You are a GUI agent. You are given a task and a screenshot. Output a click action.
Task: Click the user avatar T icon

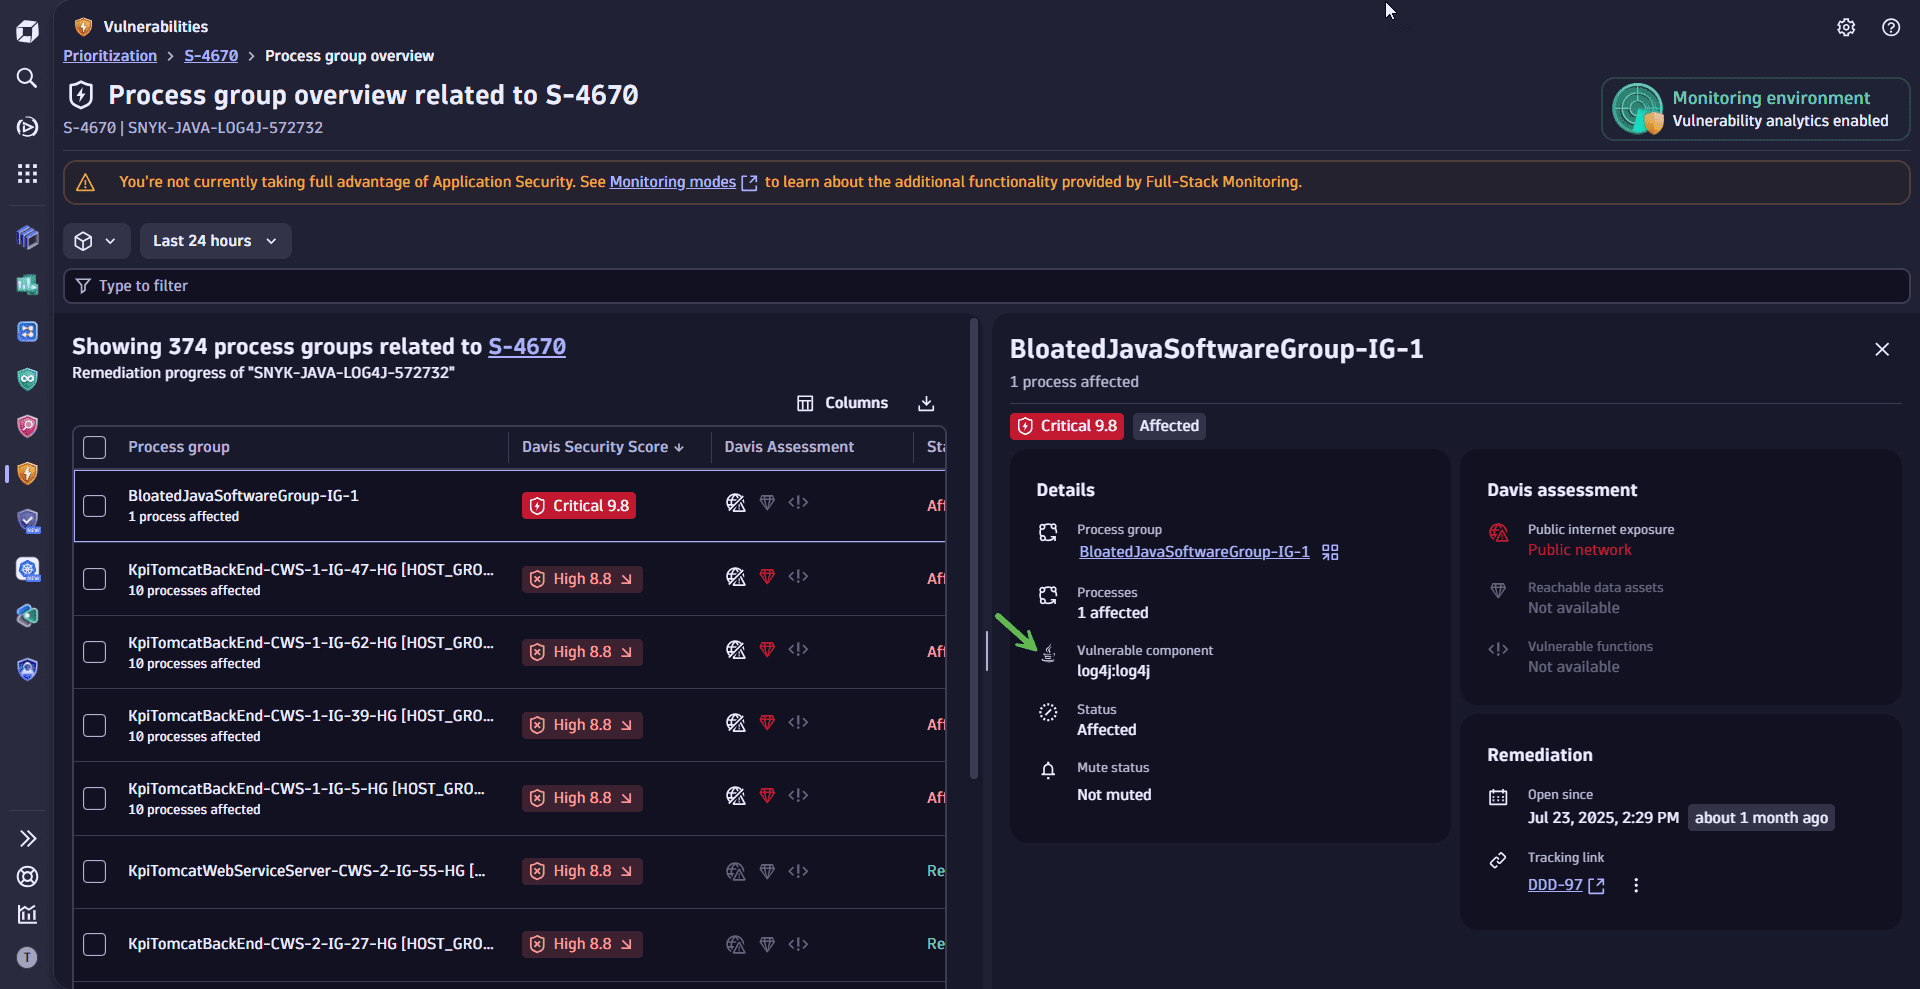point(27,957)
